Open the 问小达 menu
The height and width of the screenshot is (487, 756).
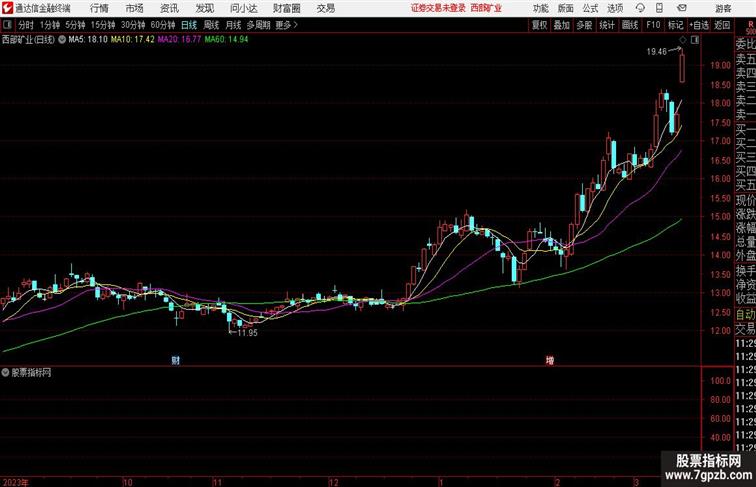(x=243, y=8)
